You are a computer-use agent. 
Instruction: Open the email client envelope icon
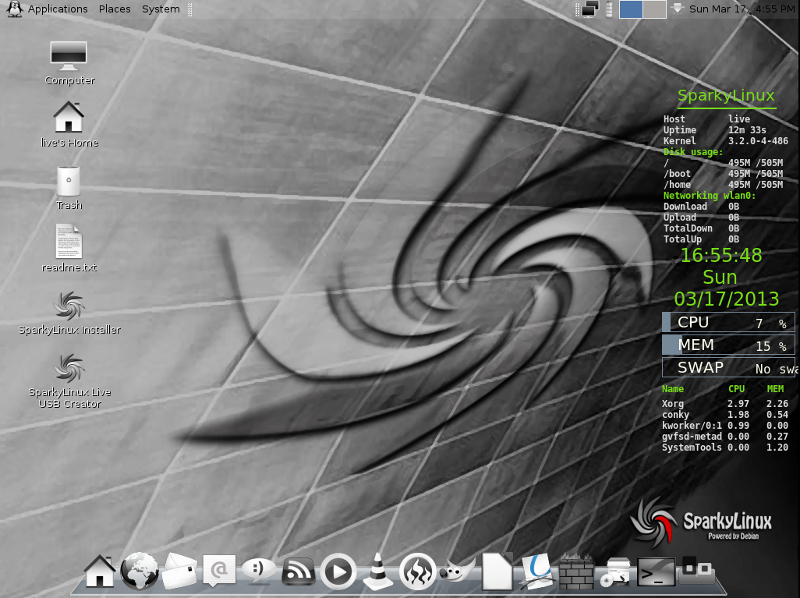tap(178, 571)
